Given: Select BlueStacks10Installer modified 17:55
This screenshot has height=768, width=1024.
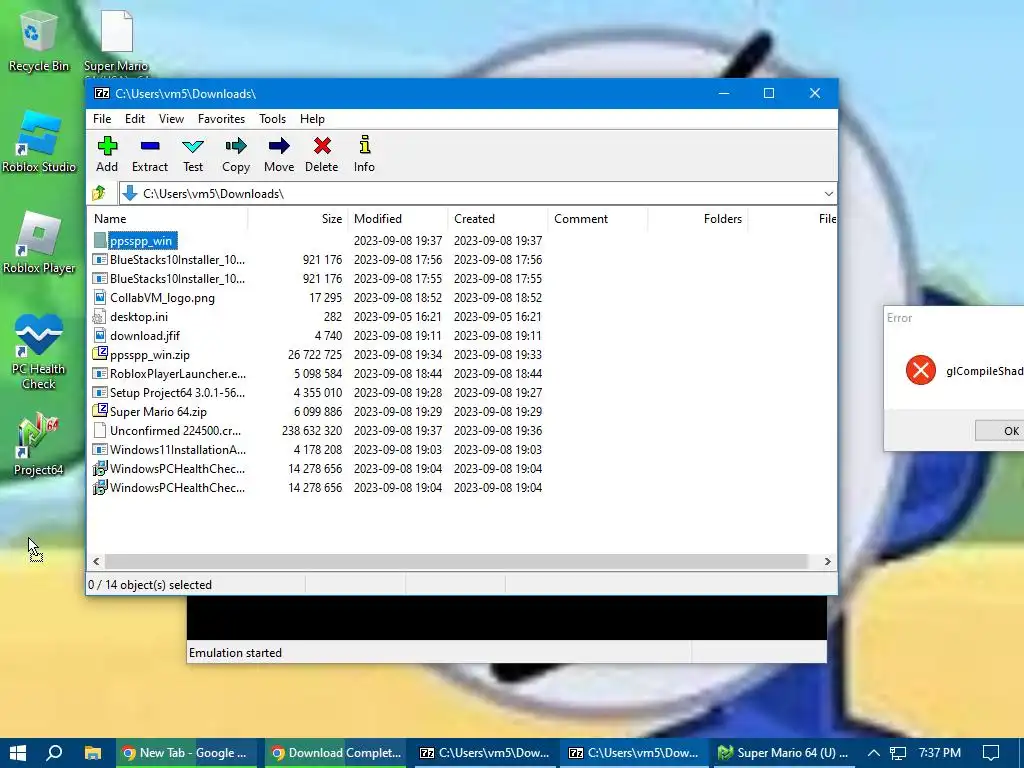Looking at the screenshot, I should tap(317, 278).
